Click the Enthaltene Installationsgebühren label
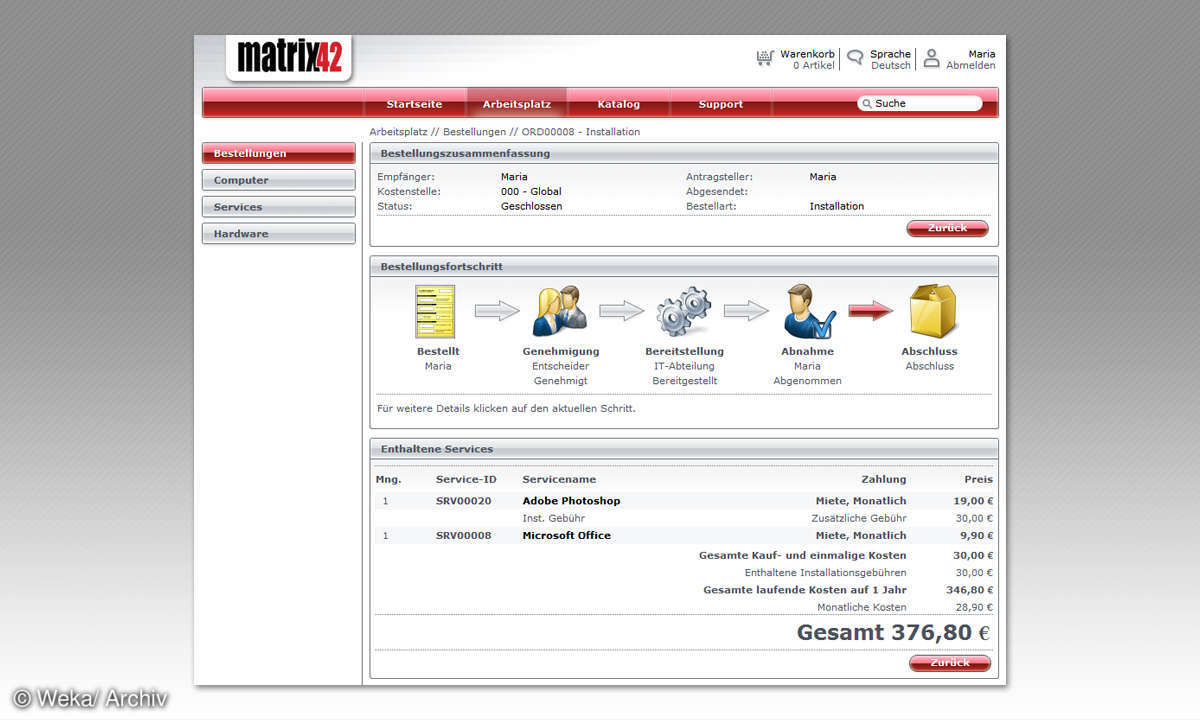This screenshot has width=1200, height=720. point(826,572)
